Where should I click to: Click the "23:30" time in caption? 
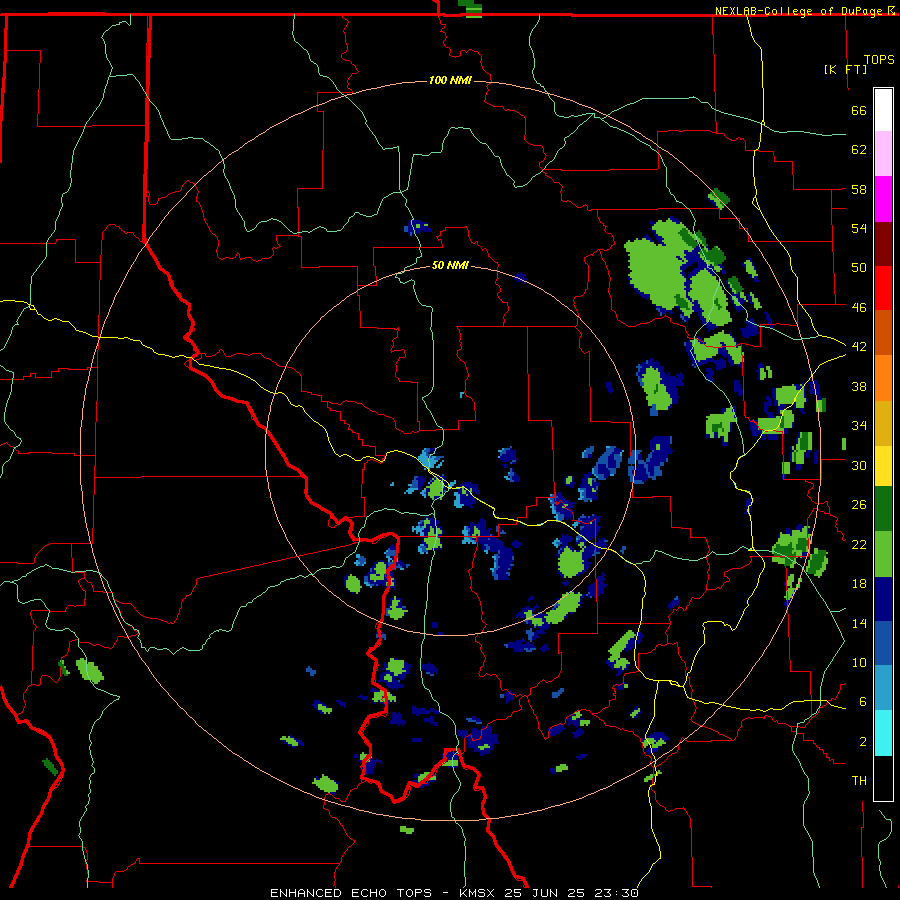click(x=617, y=893)
